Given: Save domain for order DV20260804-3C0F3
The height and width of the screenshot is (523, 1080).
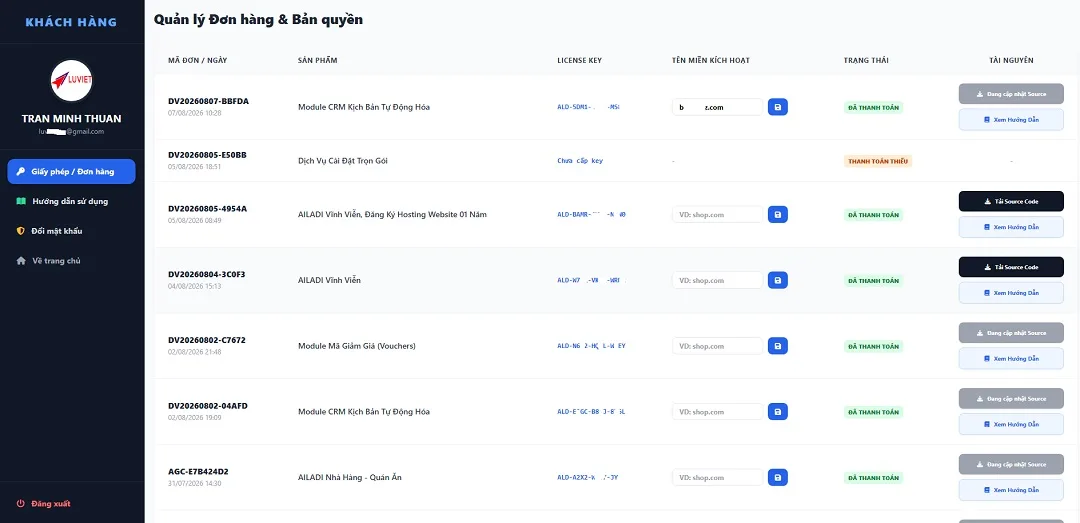Looking at the screenshot, I should pos(778,280).
